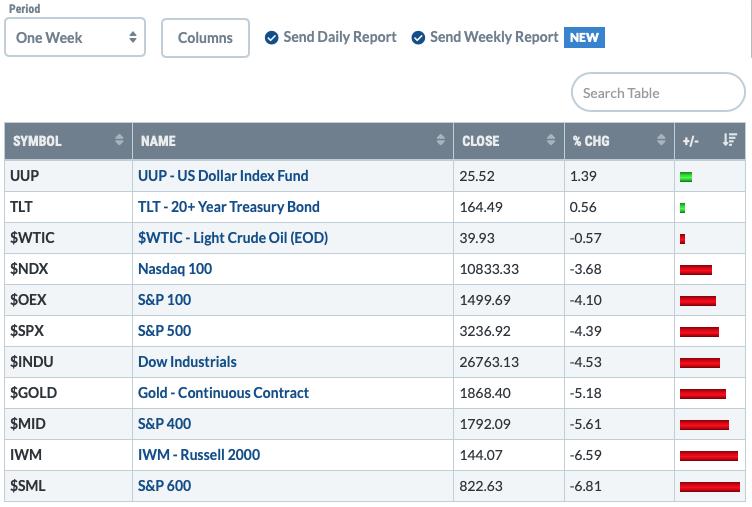Click the red change bar for $SML
752x507 pixels.
pyautogui.click(x=710, y=487)
